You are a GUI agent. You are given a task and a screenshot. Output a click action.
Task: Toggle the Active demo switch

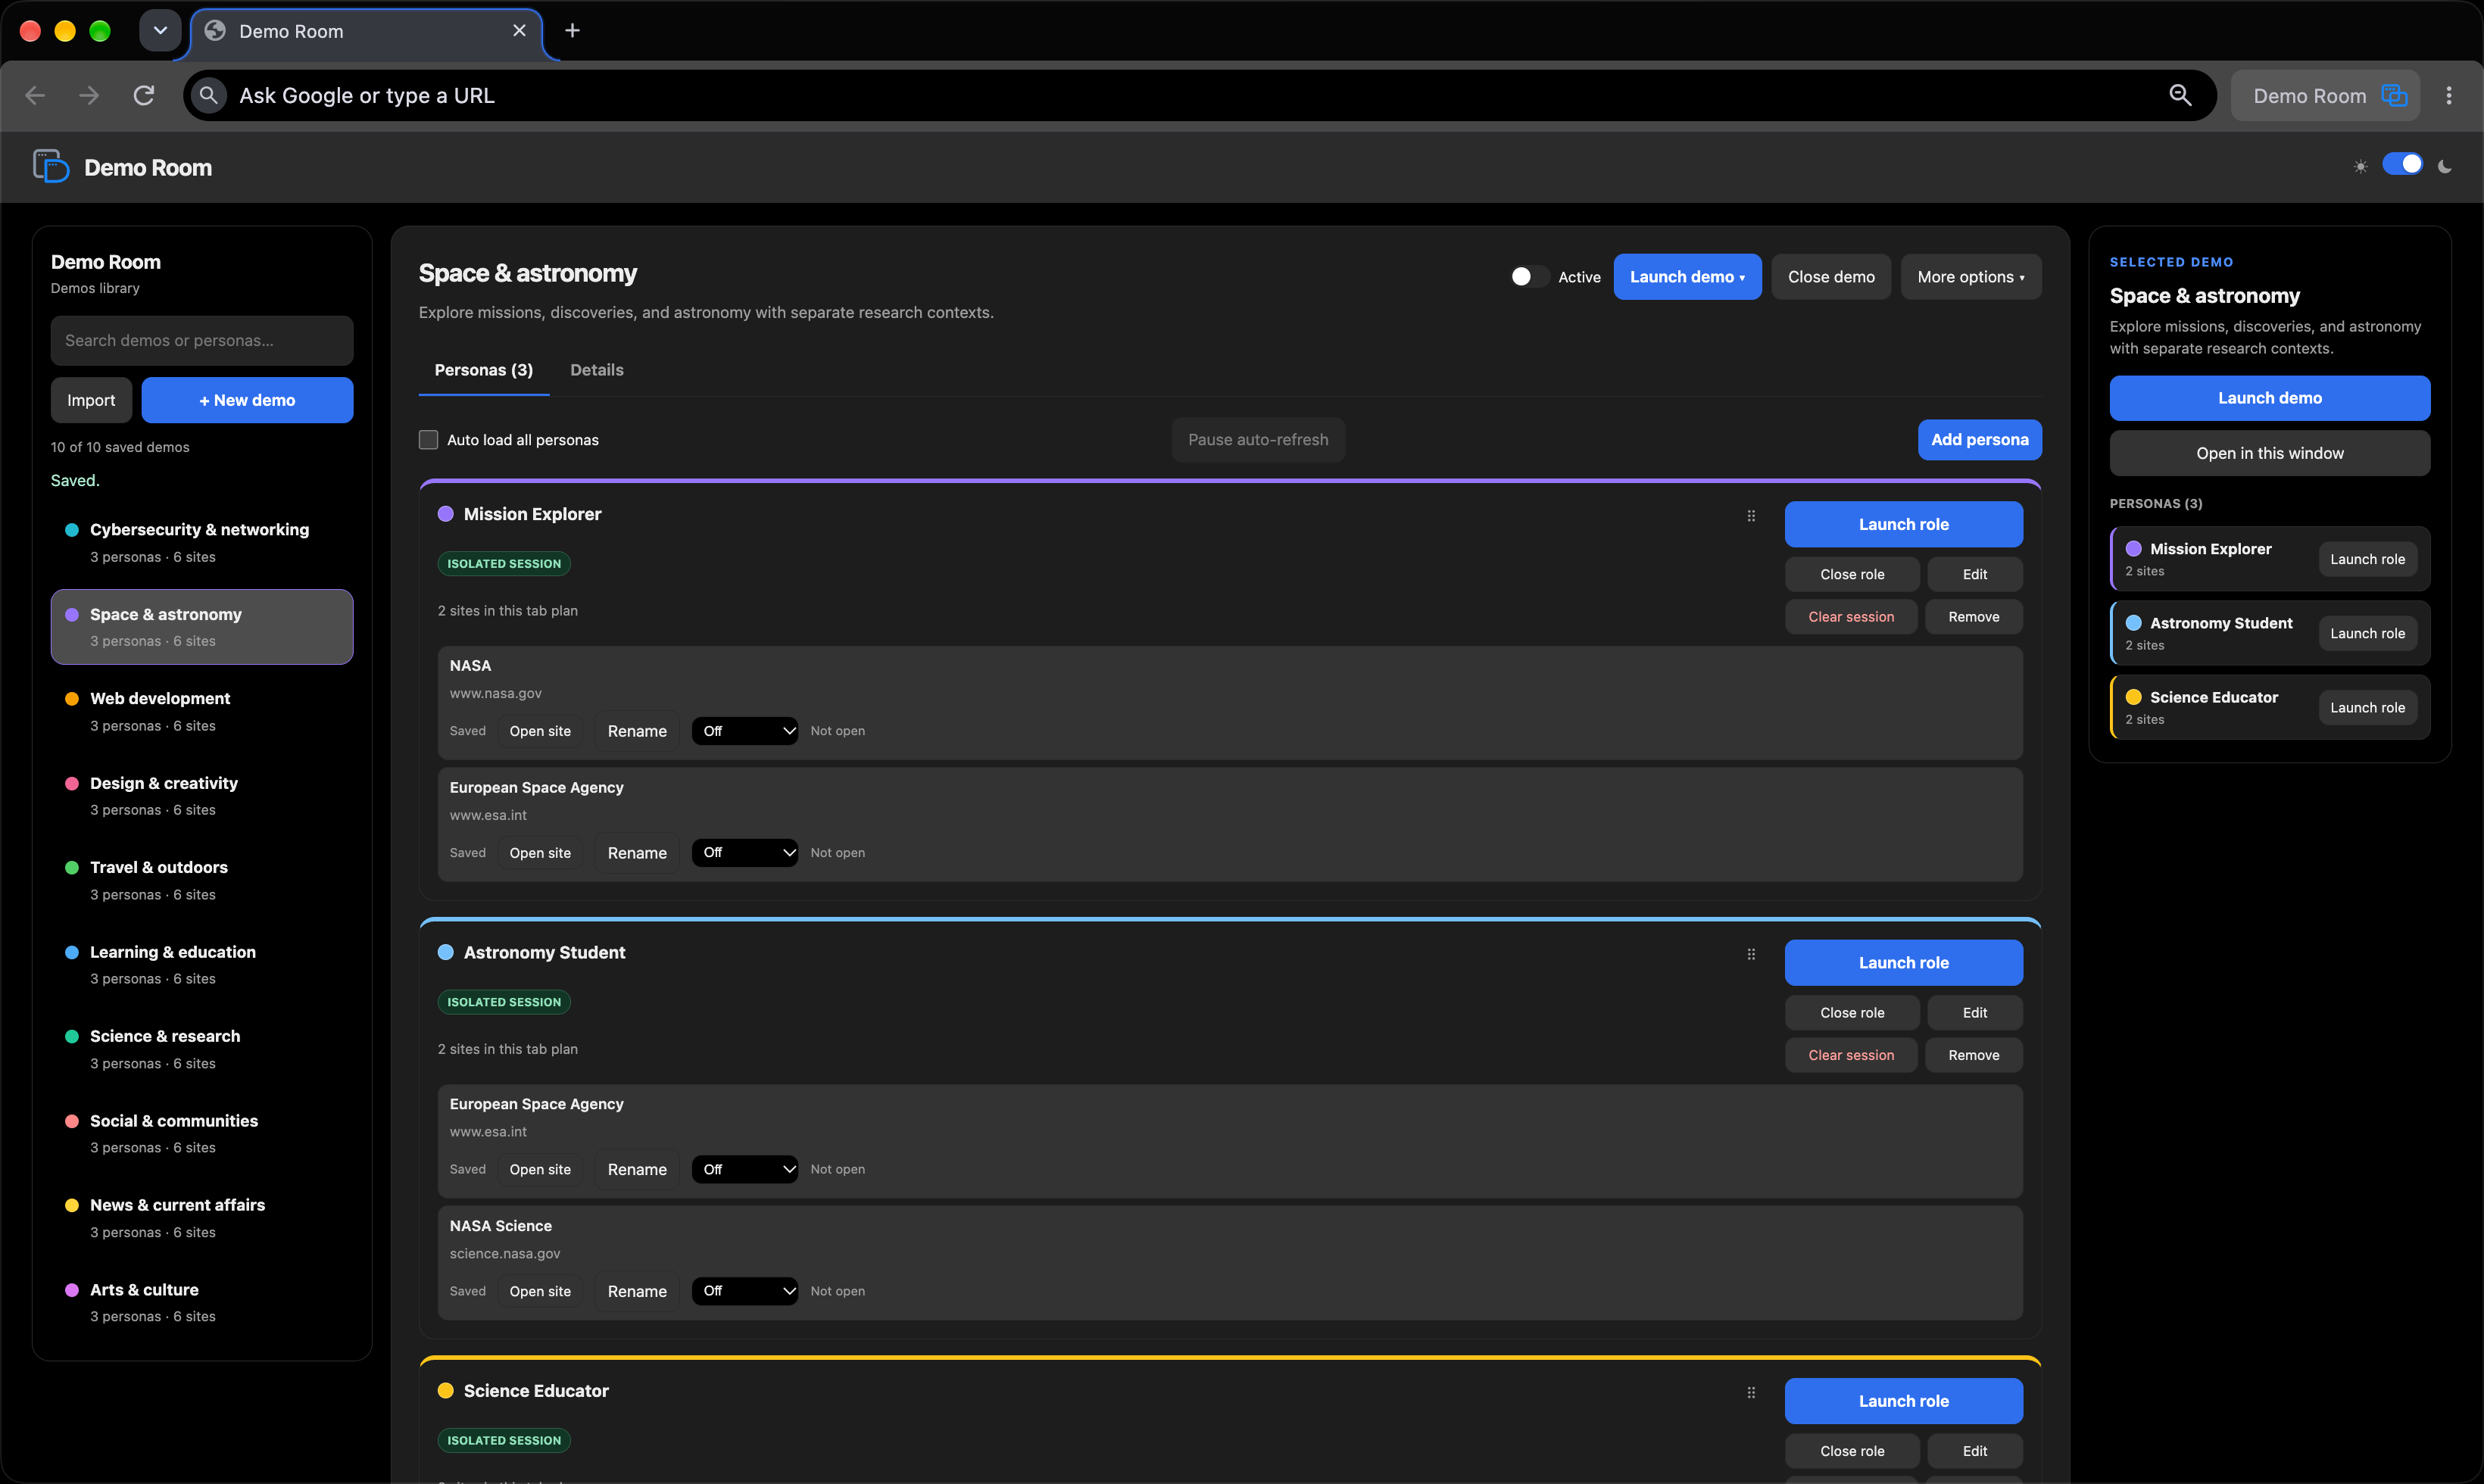[1529, 276]
